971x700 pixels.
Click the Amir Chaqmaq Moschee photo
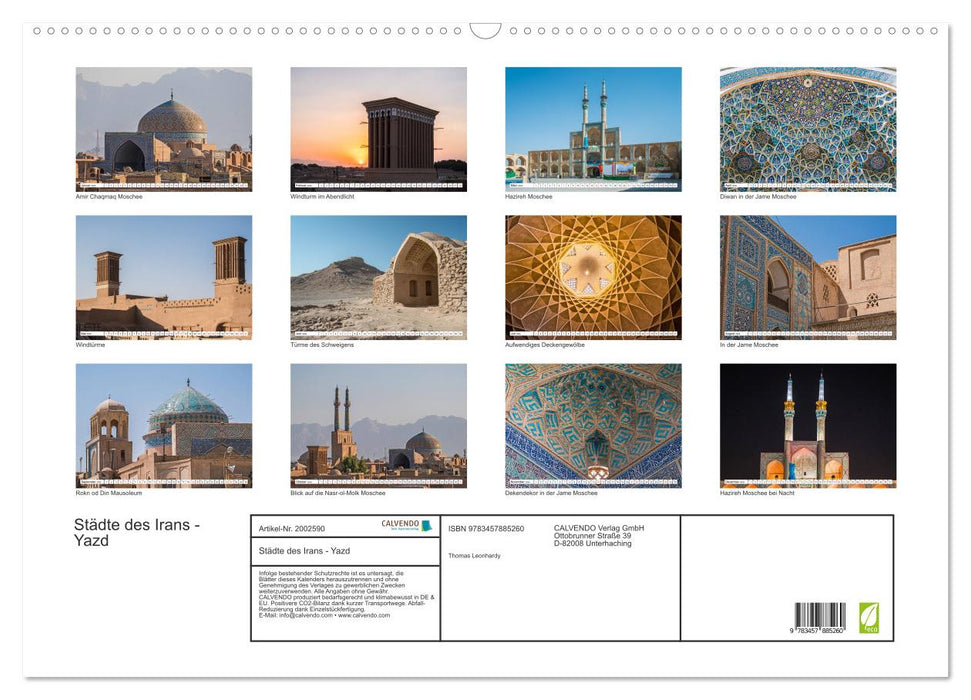coord(164,125)
